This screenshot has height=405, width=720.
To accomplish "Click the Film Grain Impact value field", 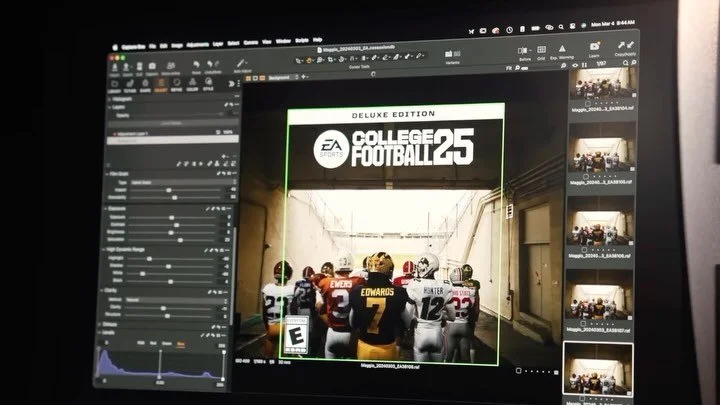I will [232, 189].
